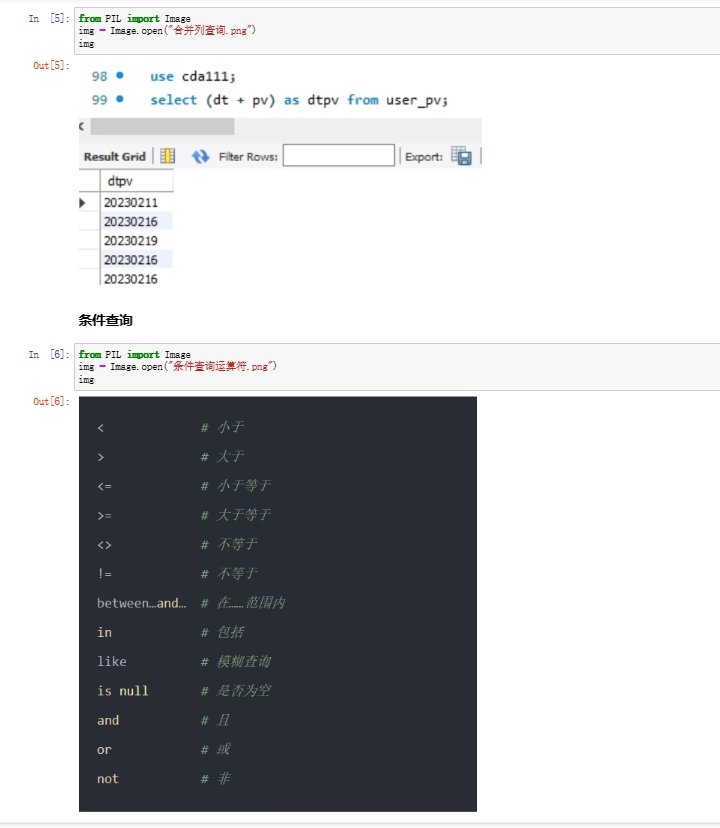Click the dtpv column header
Screen dimensions: 720x828
point(136,181)
